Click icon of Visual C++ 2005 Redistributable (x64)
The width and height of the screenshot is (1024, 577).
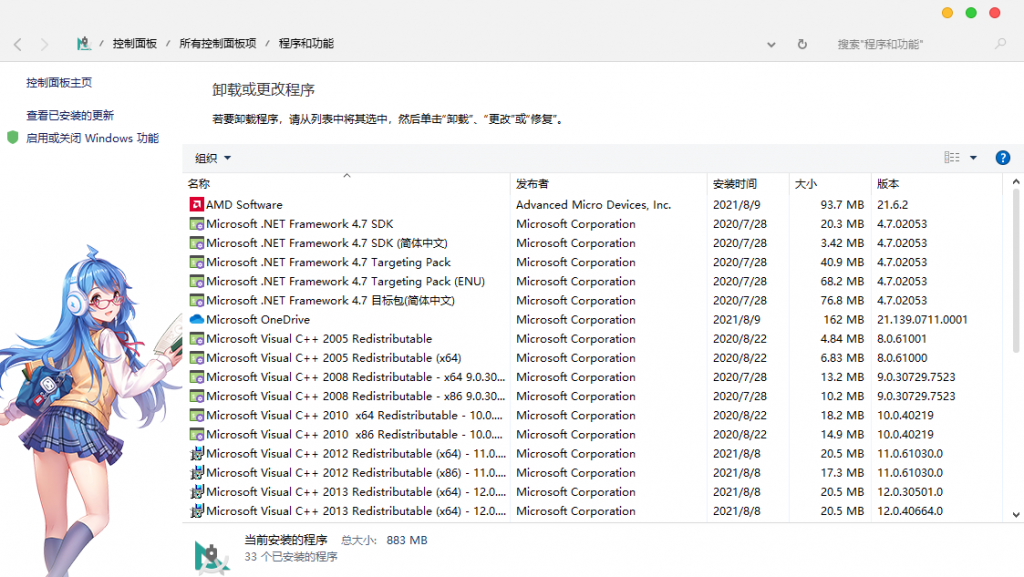pos(197,358)
